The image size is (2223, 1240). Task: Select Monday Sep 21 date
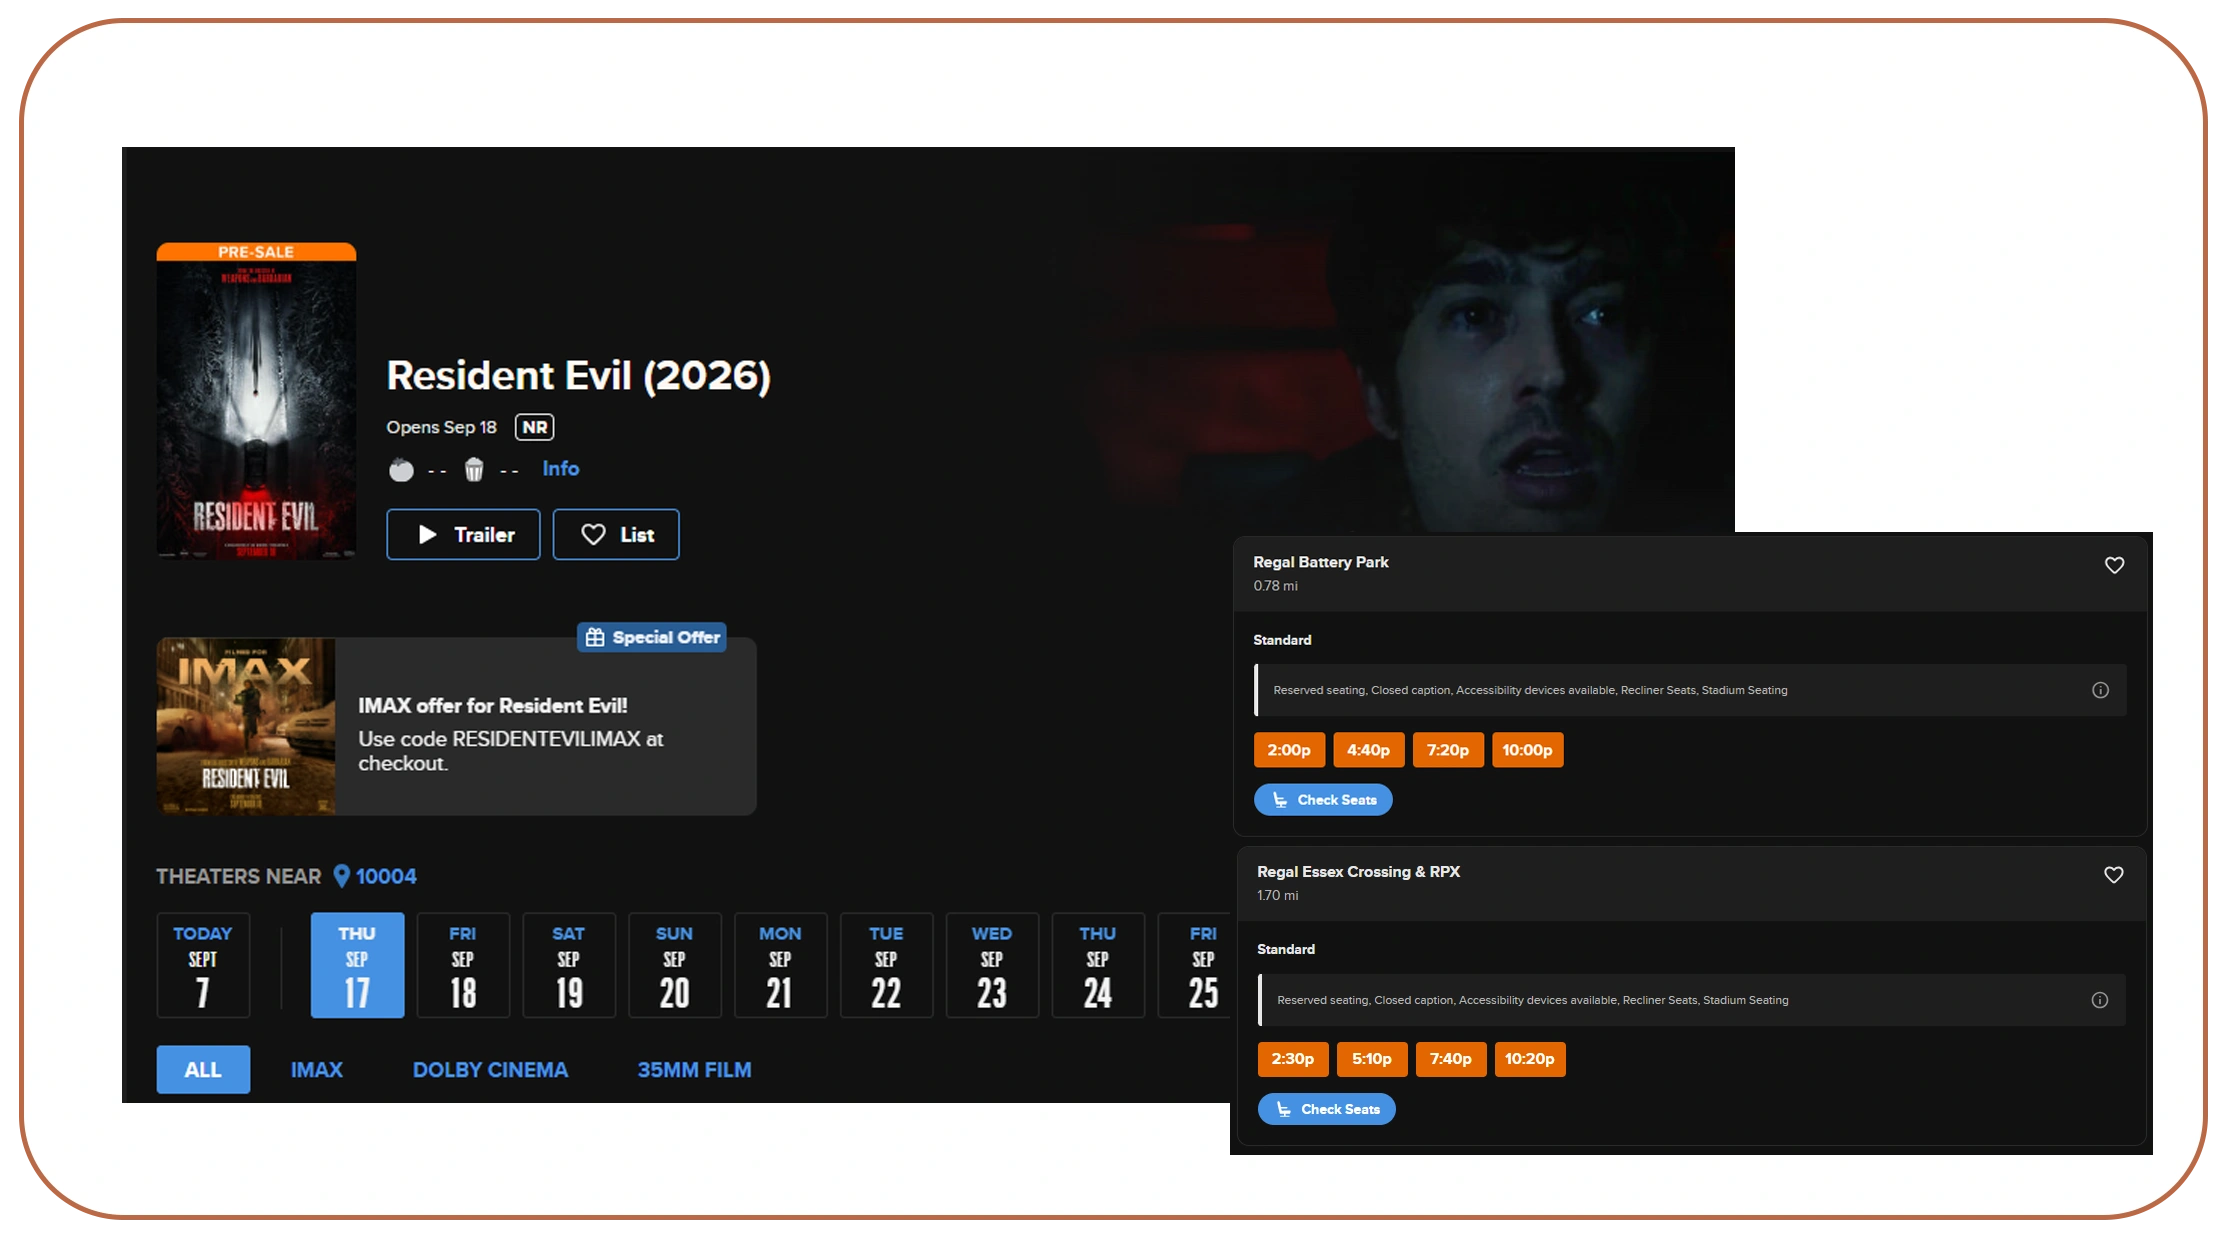click(780, 965)
